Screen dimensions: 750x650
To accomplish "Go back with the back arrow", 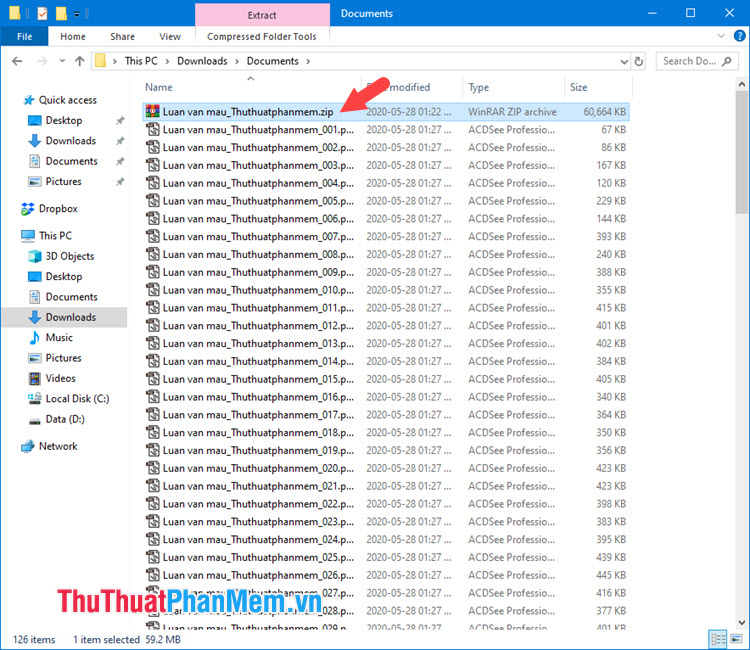I will tap(17, 61).
